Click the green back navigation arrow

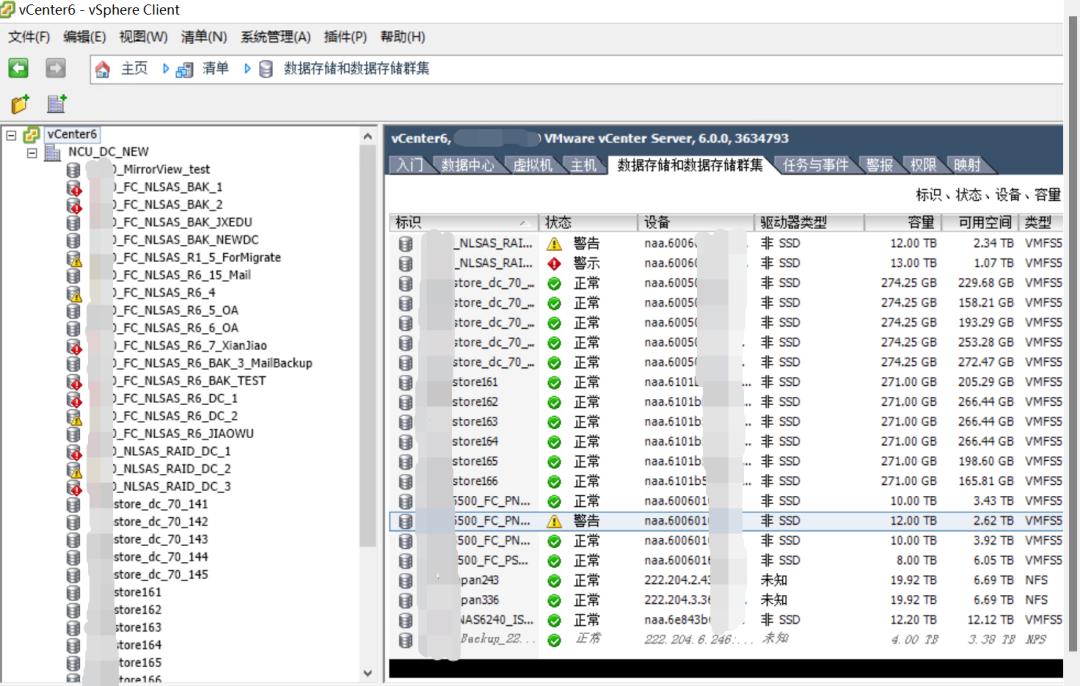17,66
